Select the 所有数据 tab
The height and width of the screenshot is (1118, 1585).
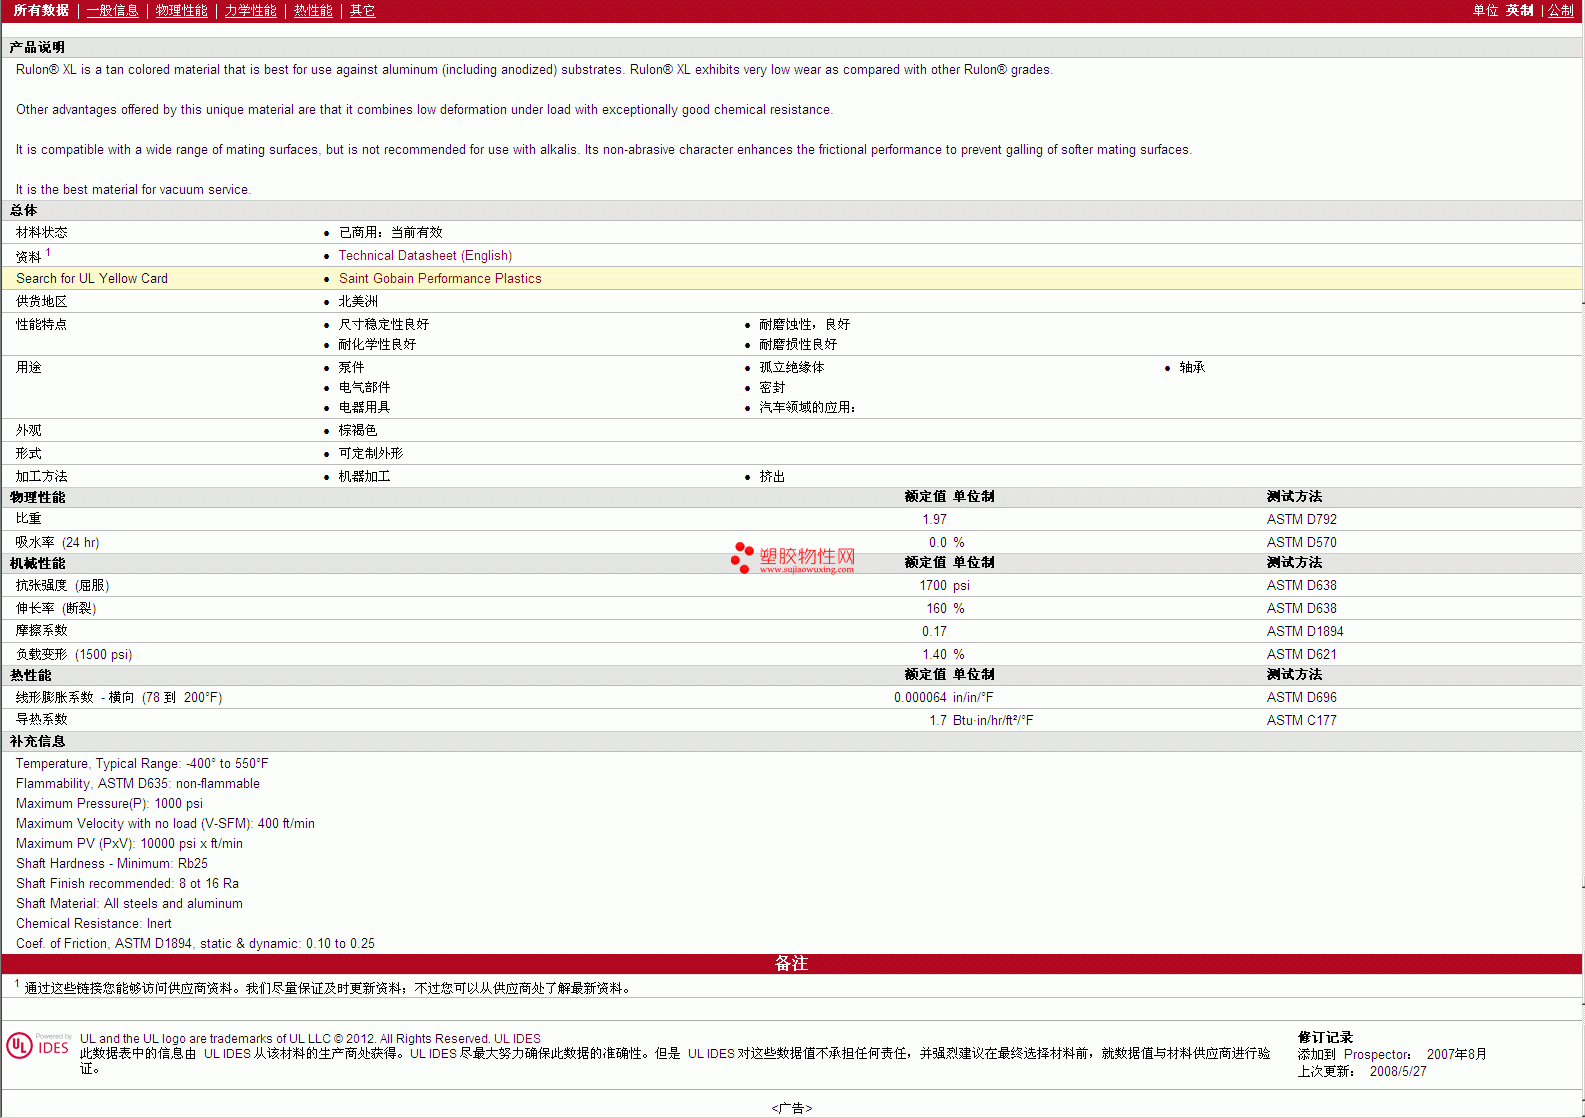tap(41, 11)
